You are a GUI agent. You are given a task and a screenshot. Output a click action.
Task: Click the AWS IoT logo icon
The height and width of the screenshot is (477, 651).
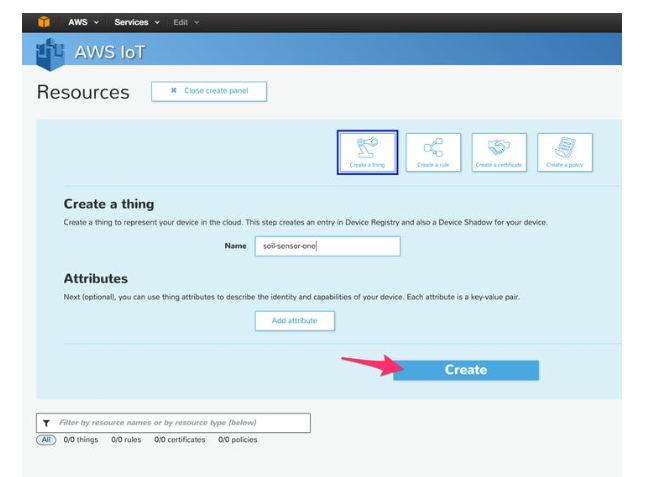pos(50,54)
